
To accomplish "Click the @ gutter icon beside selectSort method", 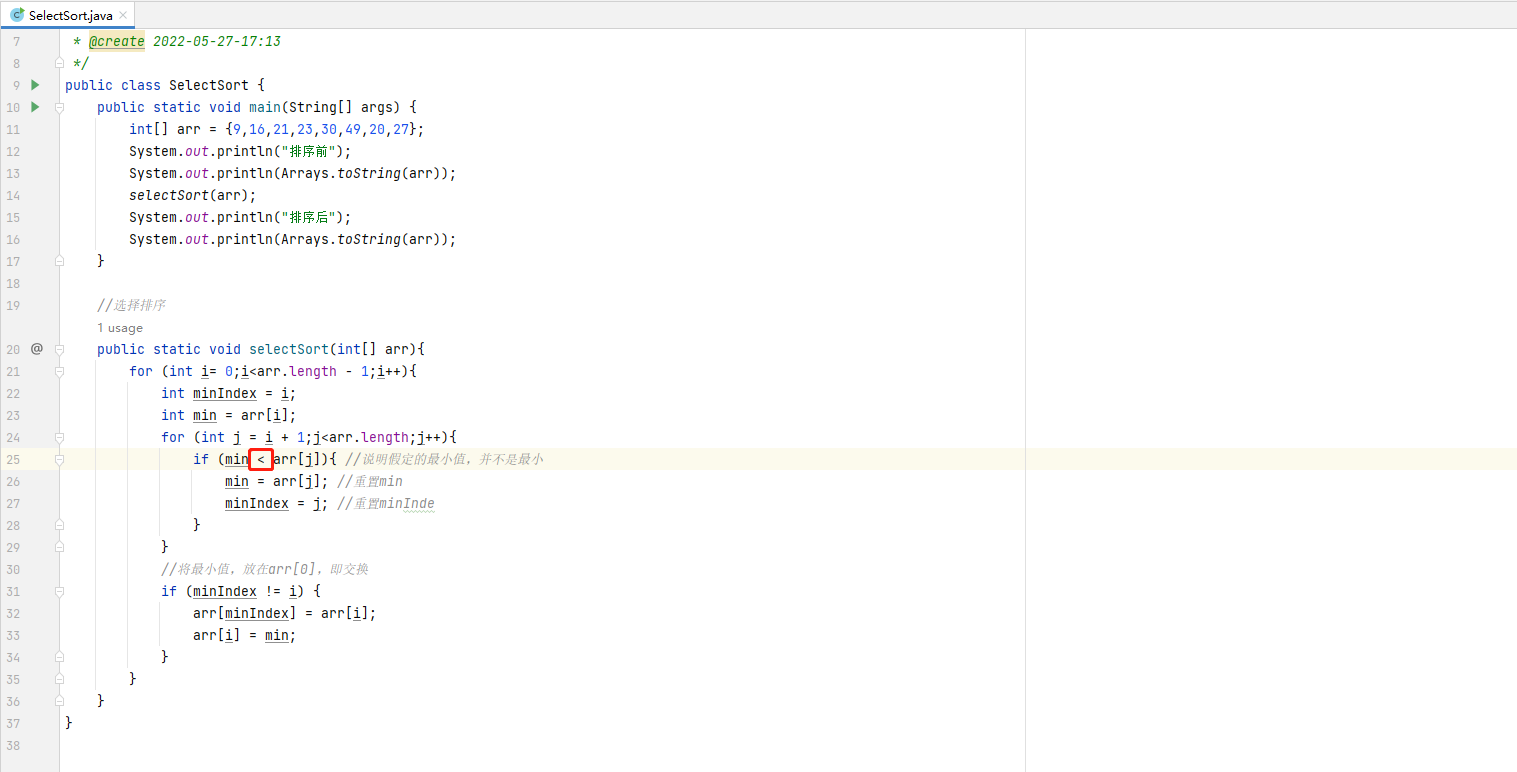I will pyautogui.click(x=37, y=349).
